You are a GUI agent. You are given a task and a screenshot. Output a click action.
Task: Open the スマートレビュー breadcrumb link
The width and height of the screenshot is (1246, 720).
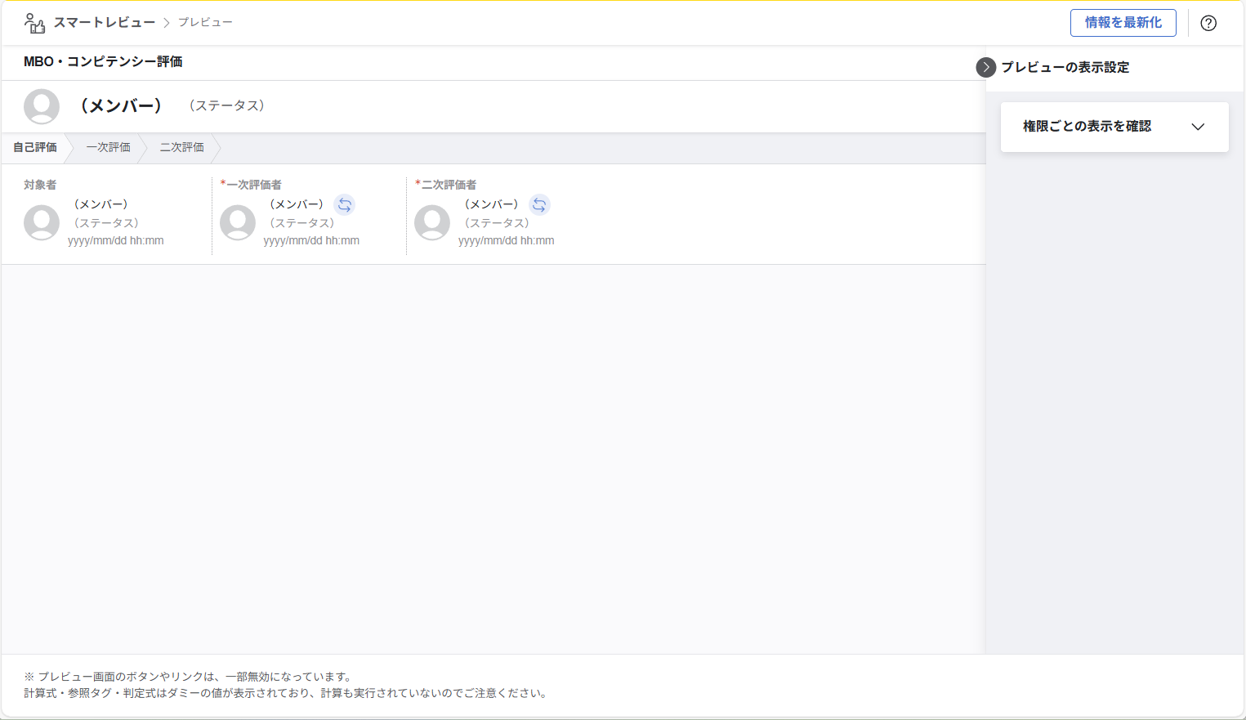coord(104,22)
